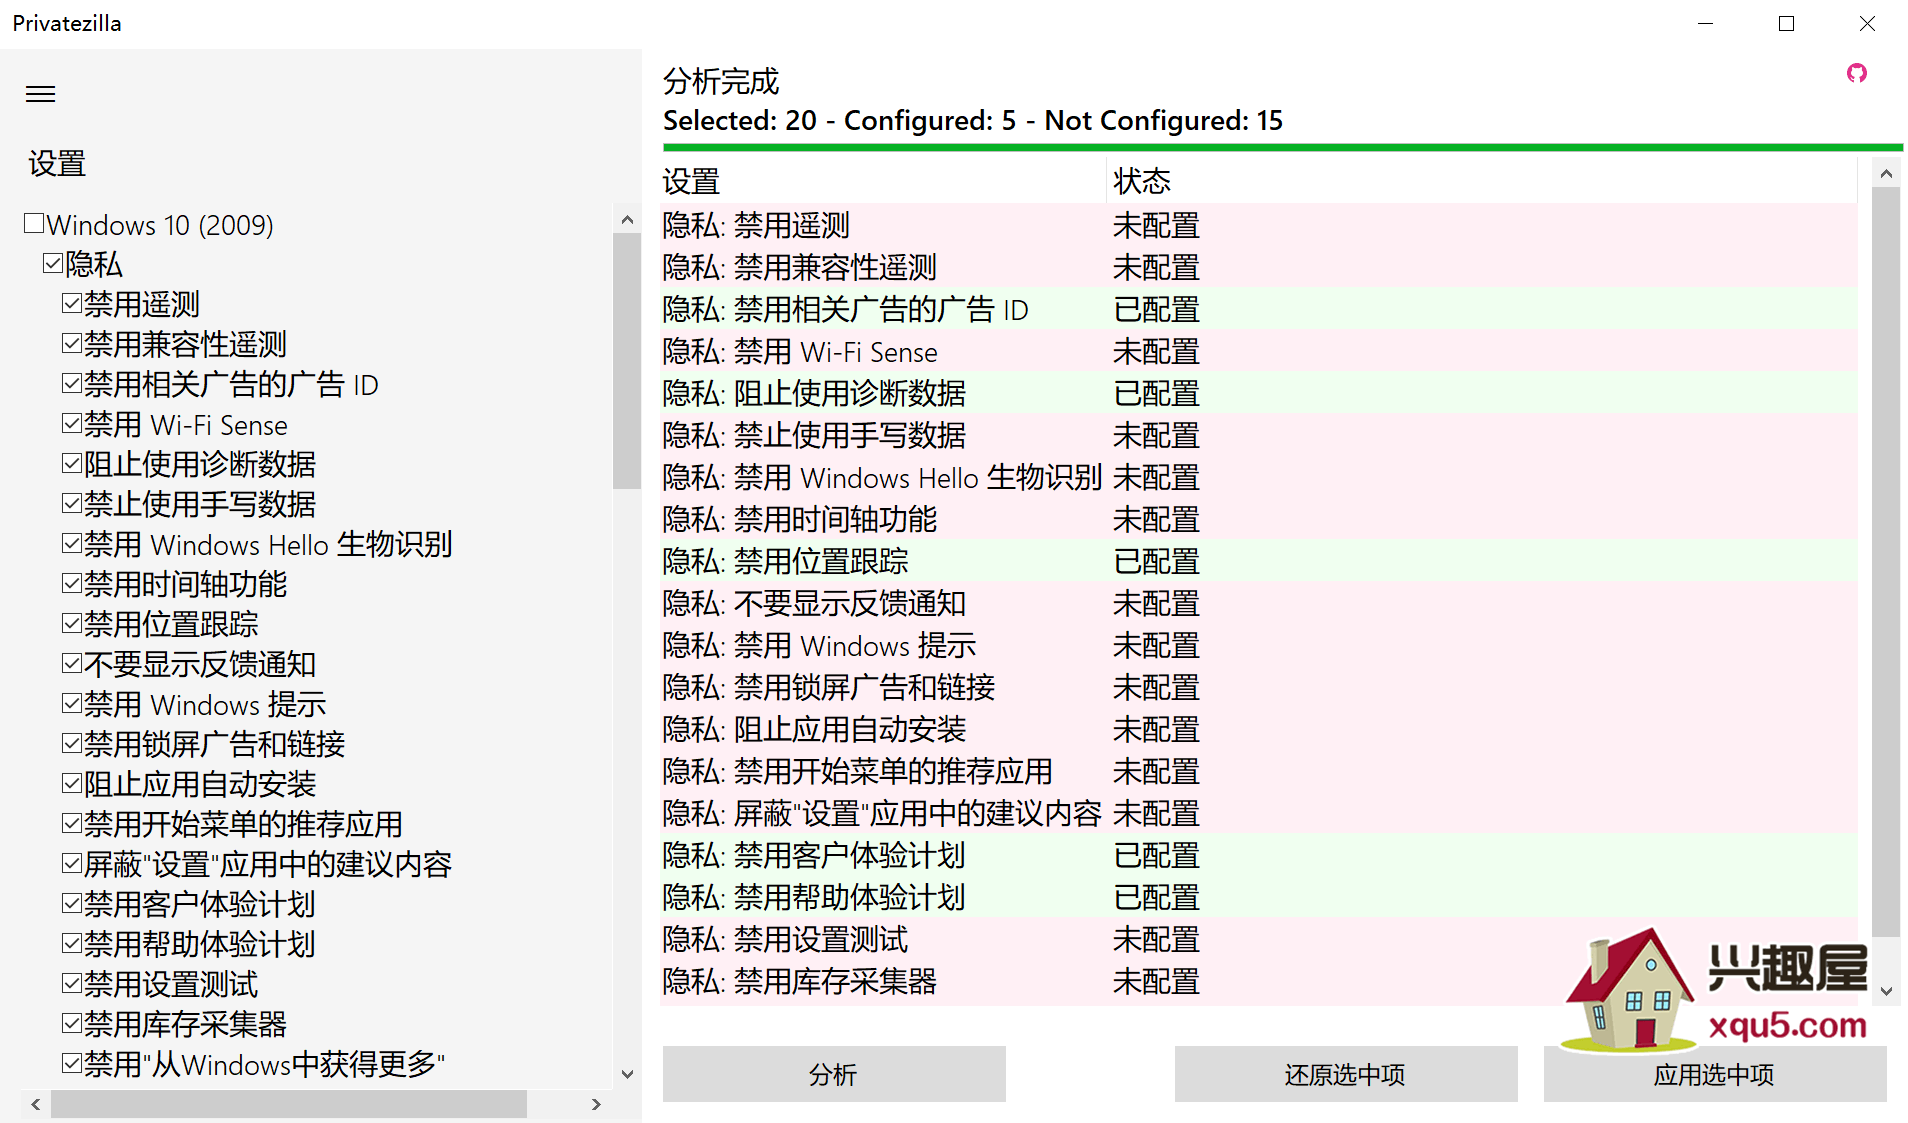Screen dimensions: 1908x1123
Task: Click the results list scroll-down arrow
Action: (x=1886, y=991)
